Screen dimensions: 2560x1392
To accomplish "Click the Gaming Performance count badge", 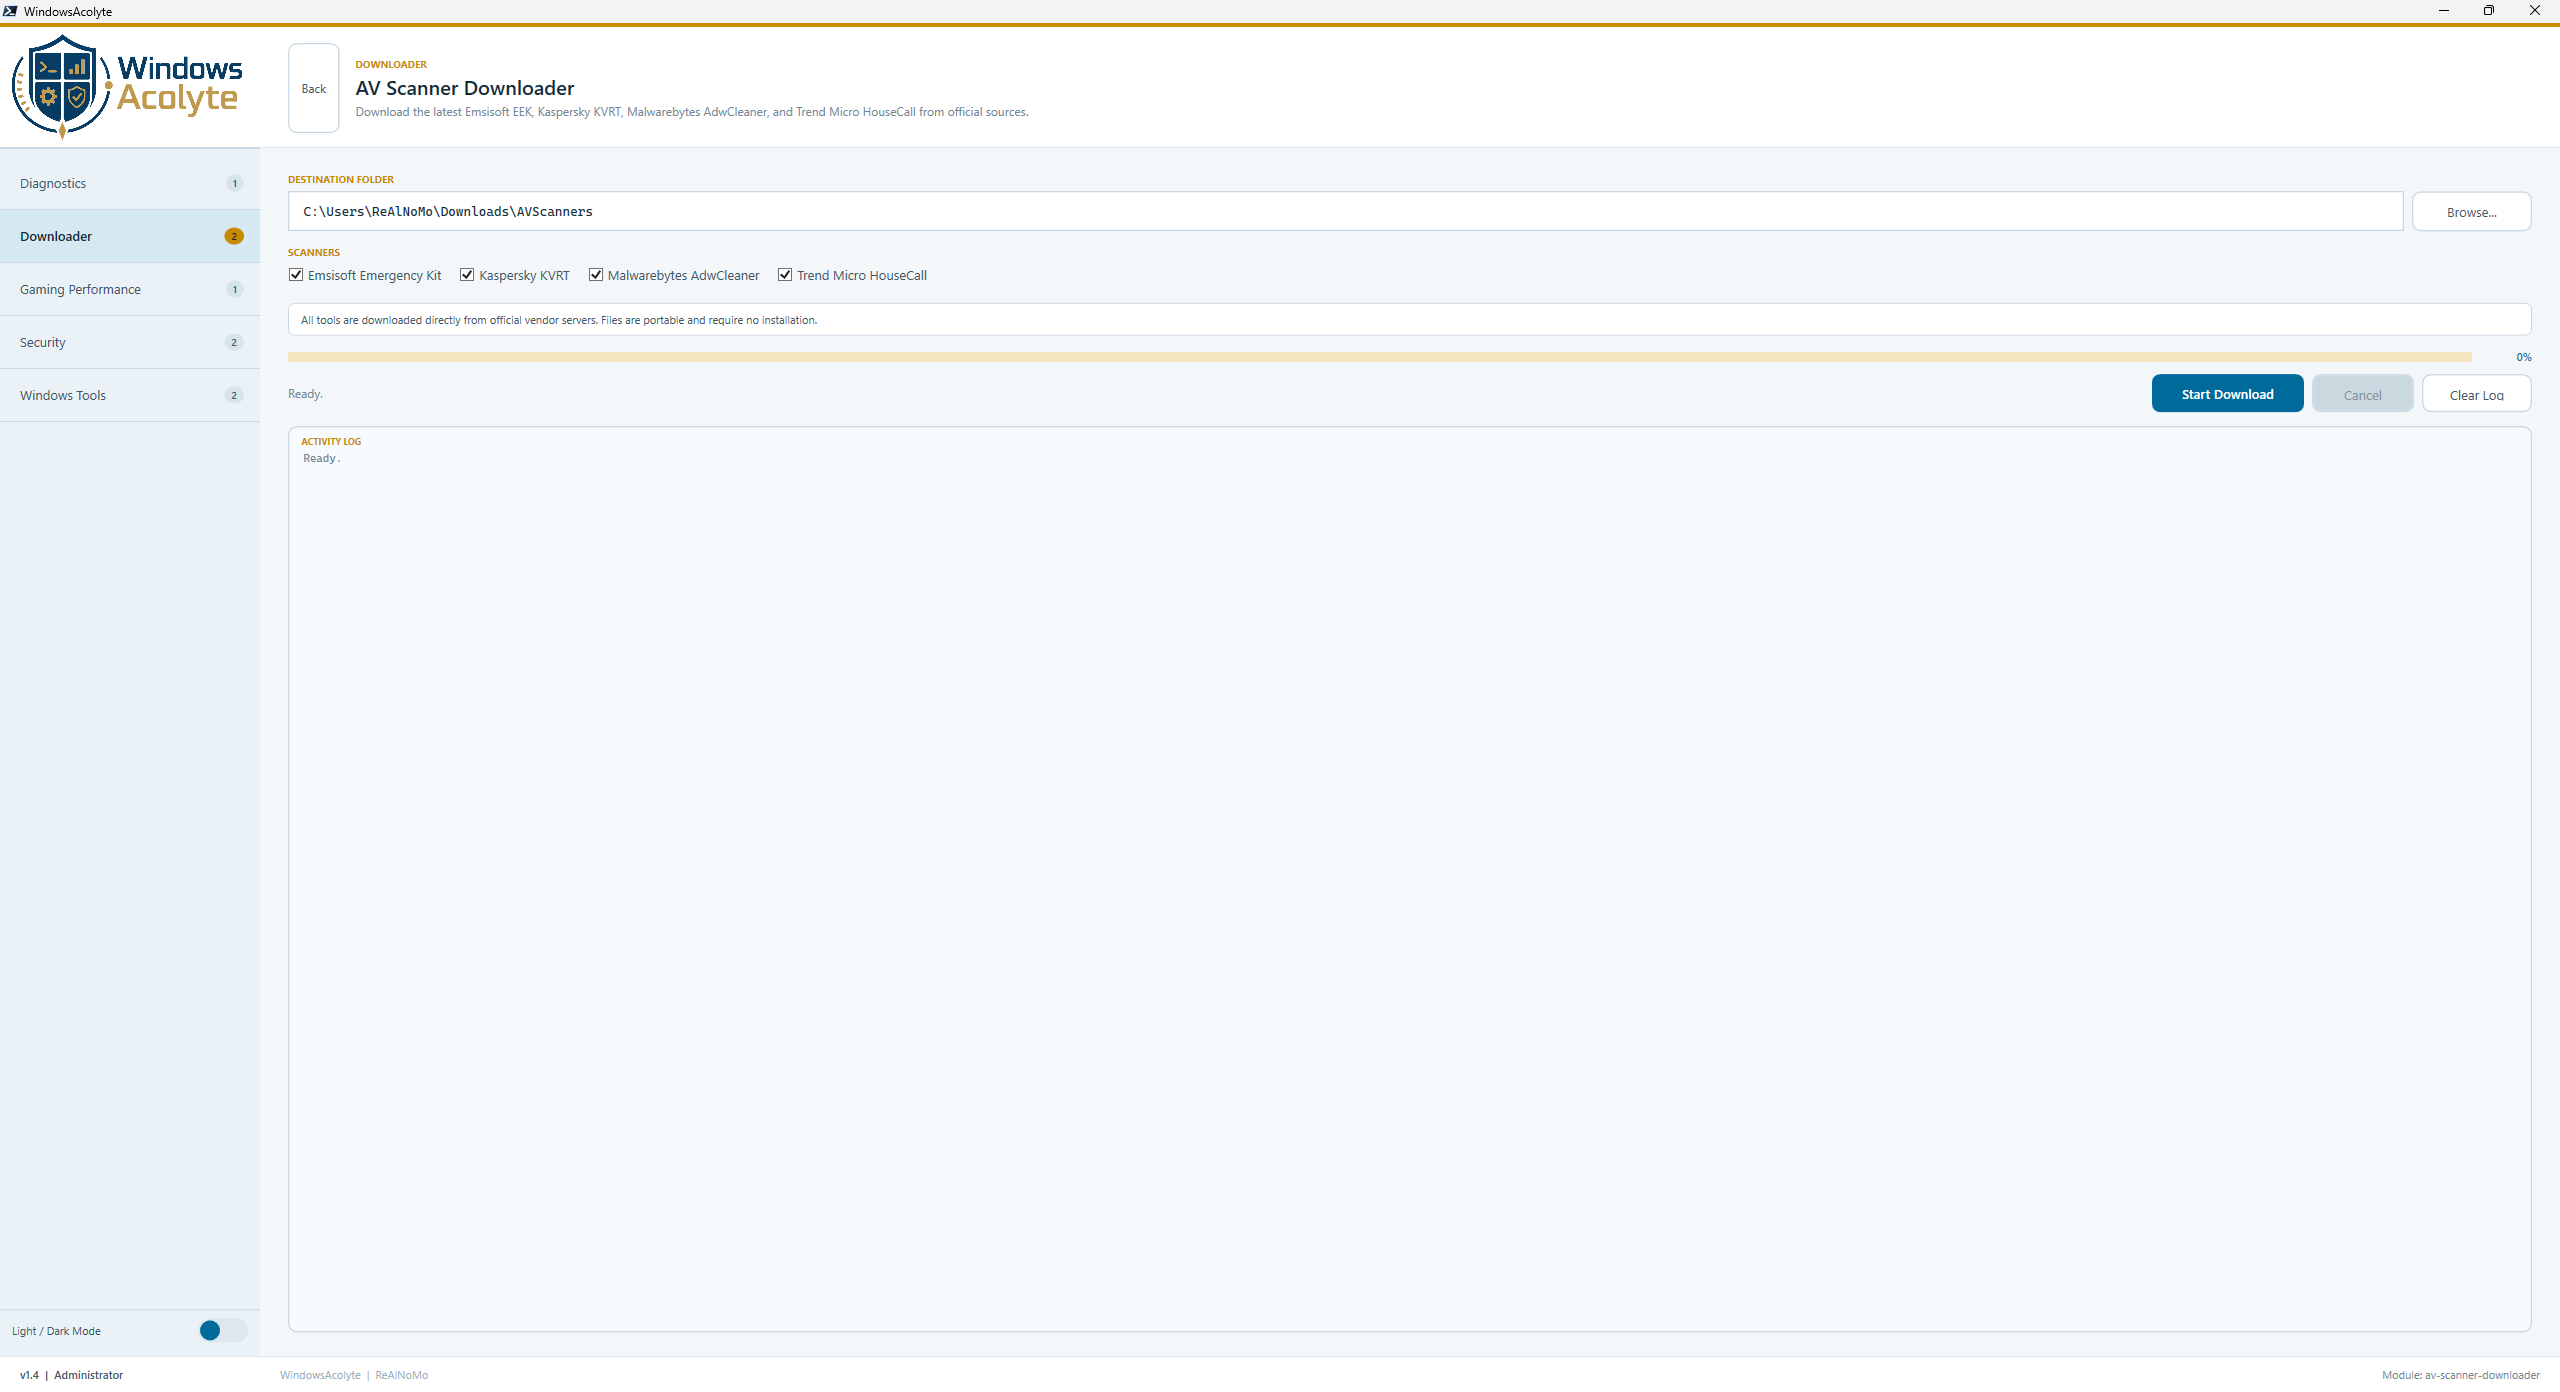I will click(234, 289).
